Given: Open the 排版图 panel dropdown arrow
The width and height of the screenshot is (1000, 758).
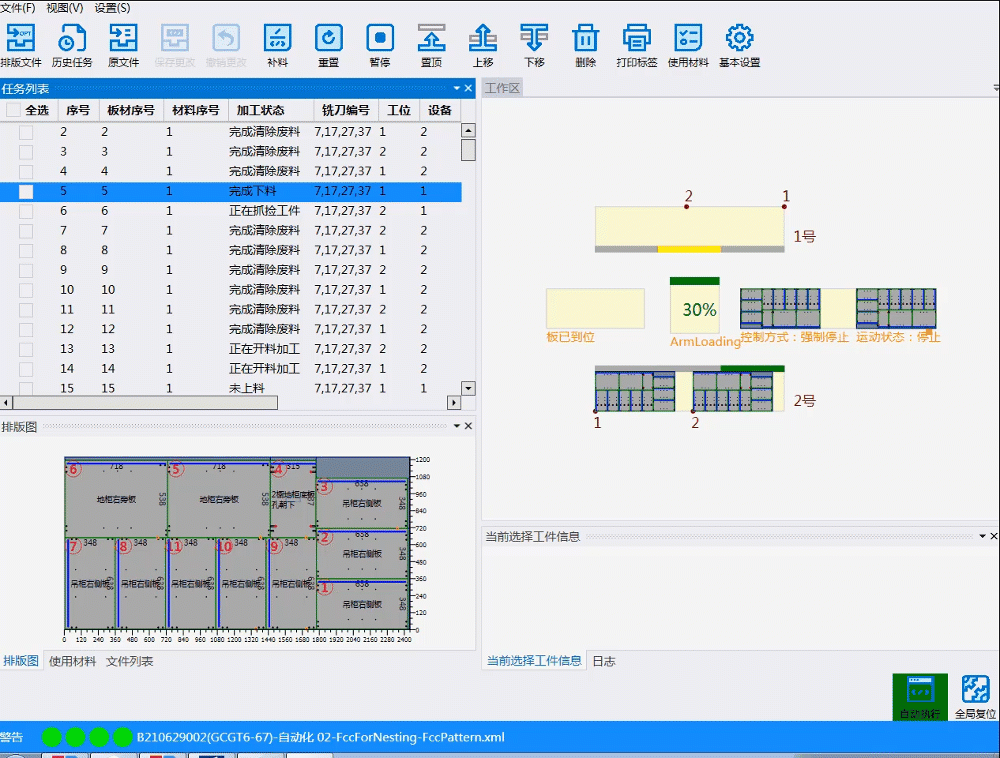Looking at the screenshot, I should coord(457,426).
